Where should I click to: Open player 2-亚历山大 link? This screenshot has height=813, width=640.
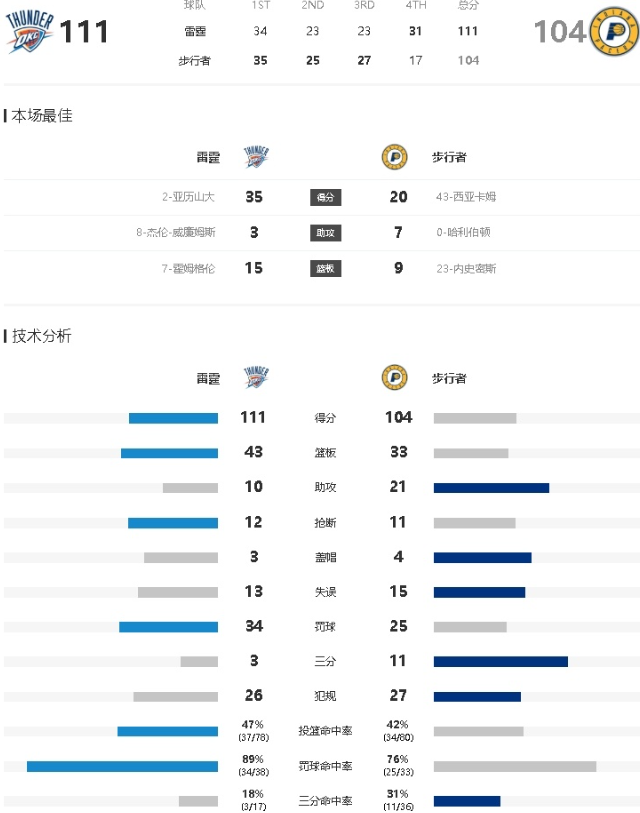coord(188,197)
